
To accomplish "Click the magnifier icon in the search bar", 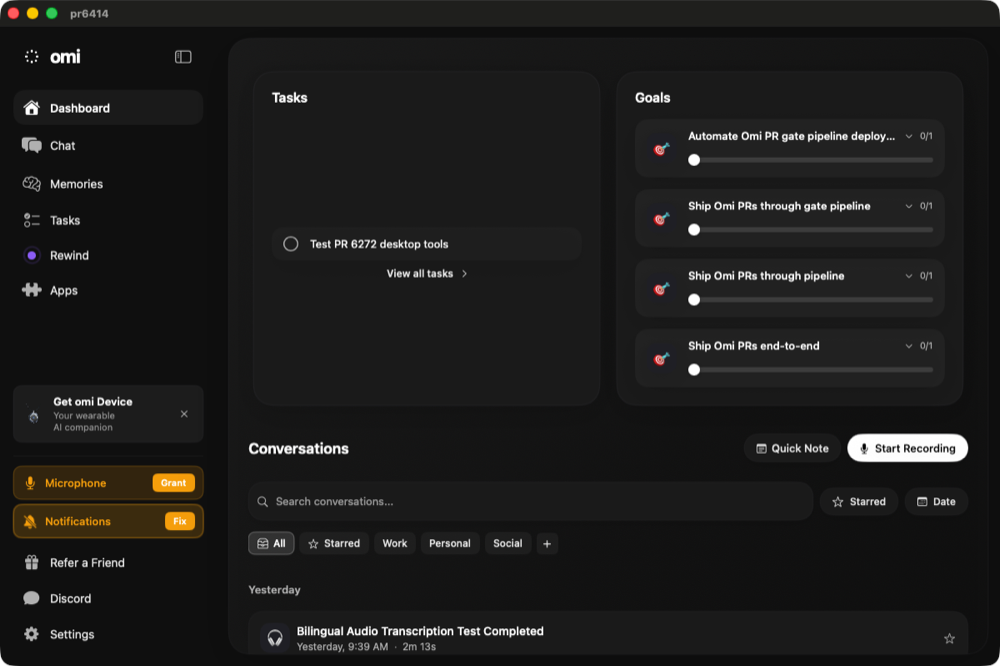I will (x=262, y=501).
